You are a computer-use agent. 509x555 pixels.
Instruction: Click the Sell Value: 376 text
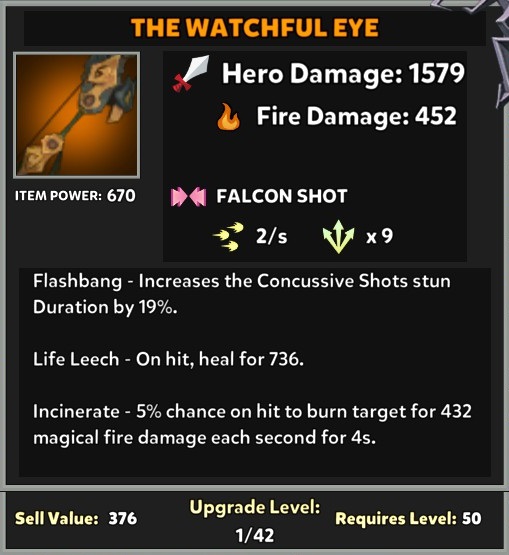(76, 519)
